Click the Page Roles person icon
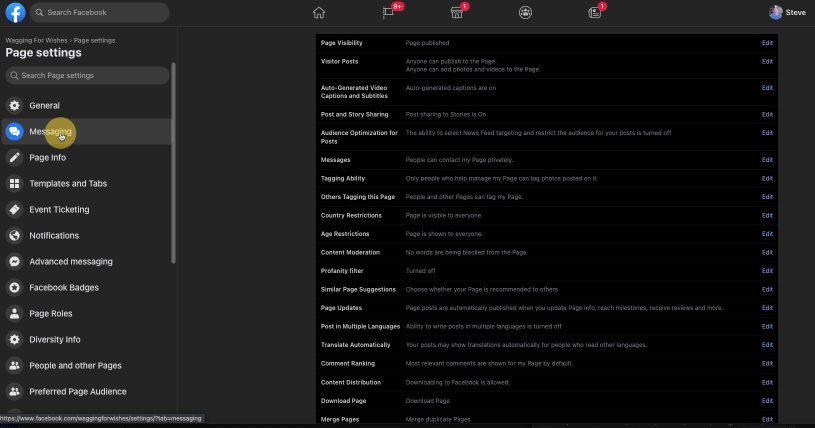 15,314
